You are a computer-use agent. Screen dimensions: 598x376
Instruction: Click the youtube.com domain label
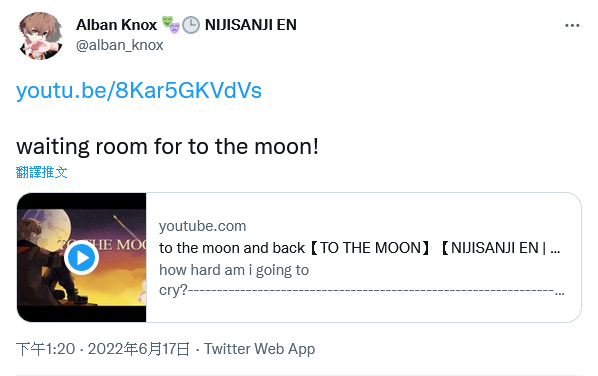point(203,226)
